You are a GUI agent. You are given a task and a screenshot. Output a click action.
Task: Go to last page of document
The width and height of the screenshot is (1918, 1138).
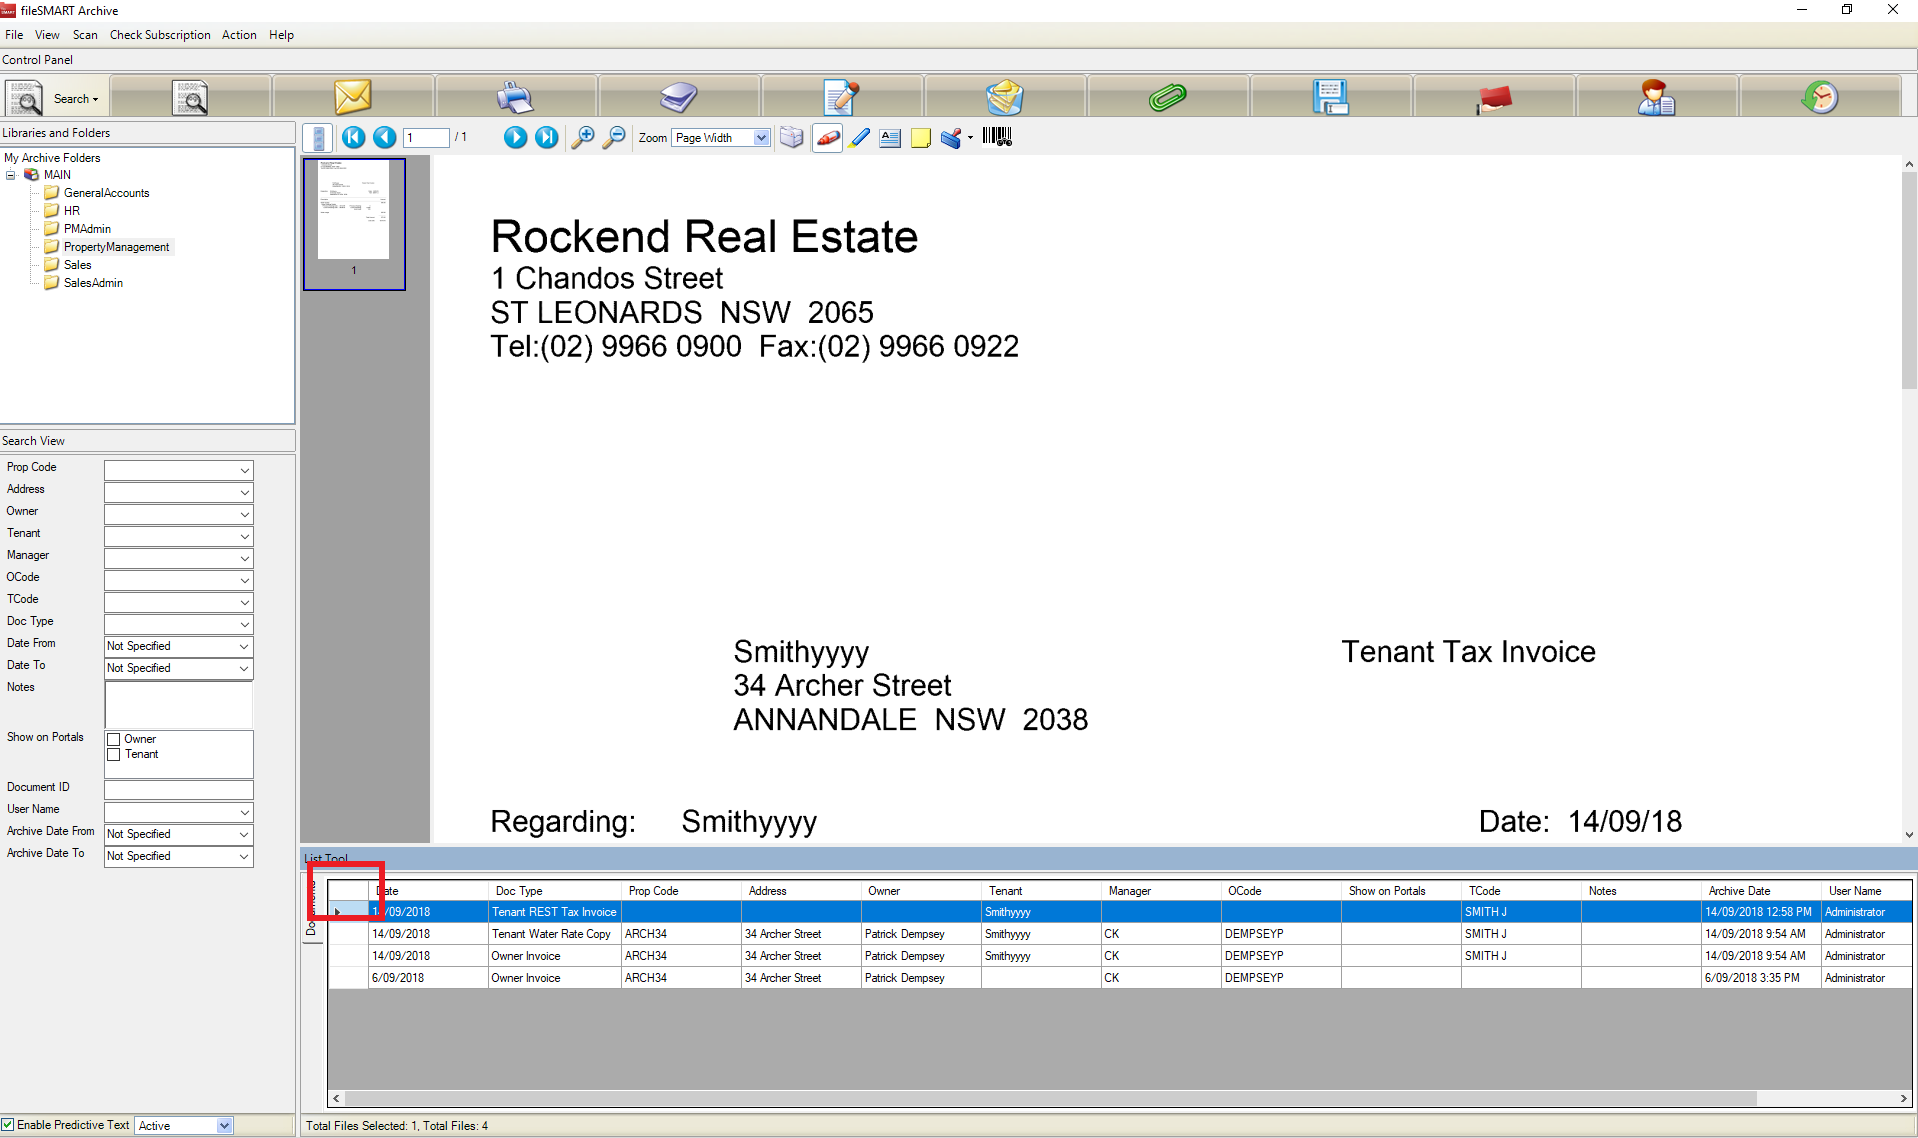coord(546,138)
